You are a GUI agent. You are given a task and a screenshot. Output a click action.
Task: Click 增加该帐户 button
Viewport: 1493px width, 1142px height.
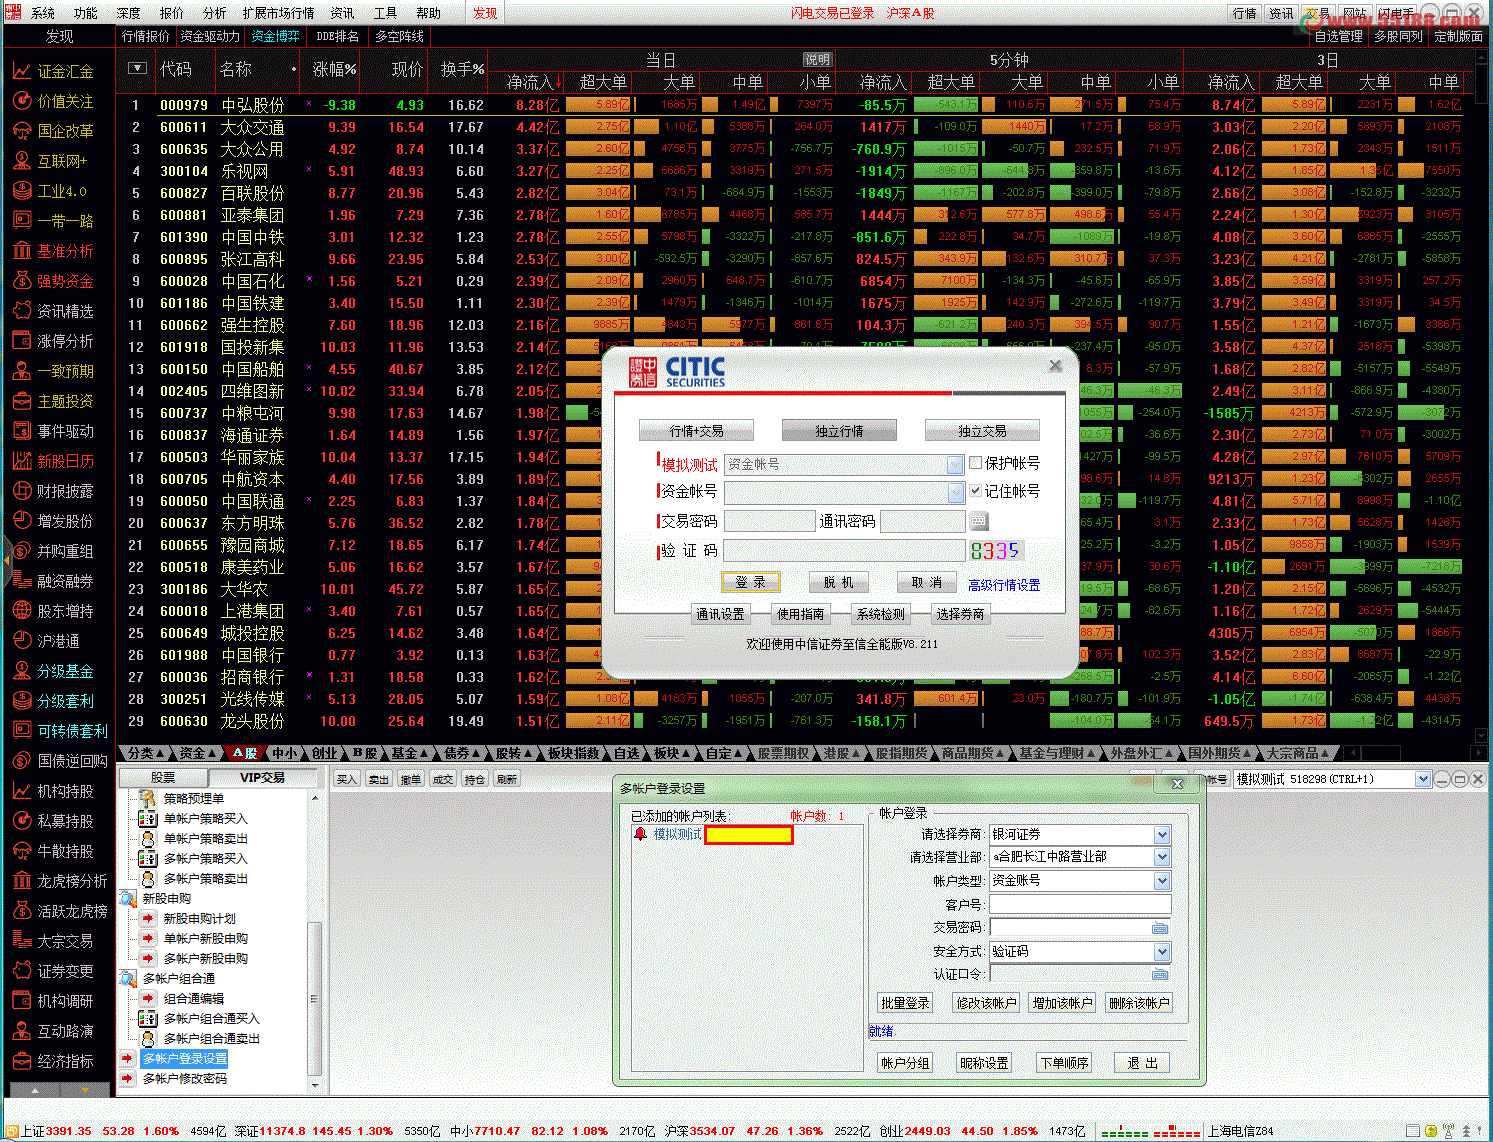(x=1063, y=1003)
